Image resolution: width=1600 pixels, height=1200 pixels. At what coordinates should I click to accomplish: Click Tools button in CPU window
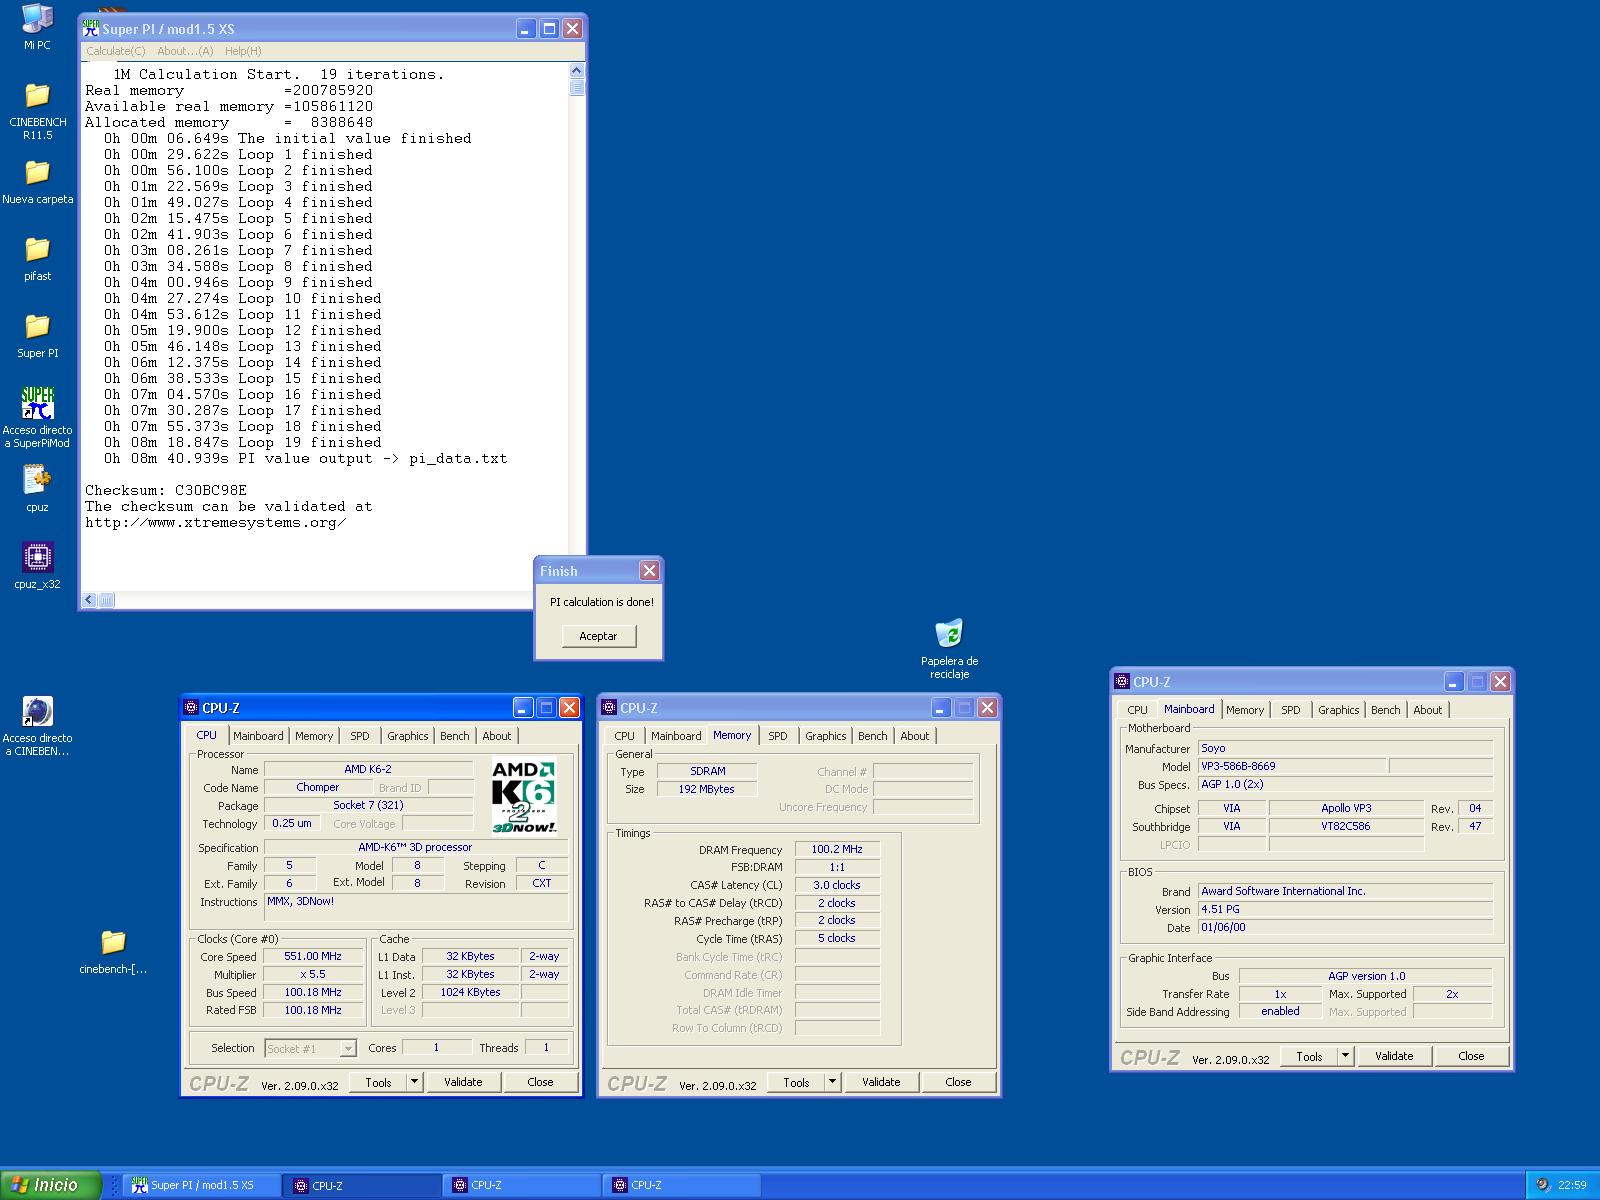[378, 1082]
